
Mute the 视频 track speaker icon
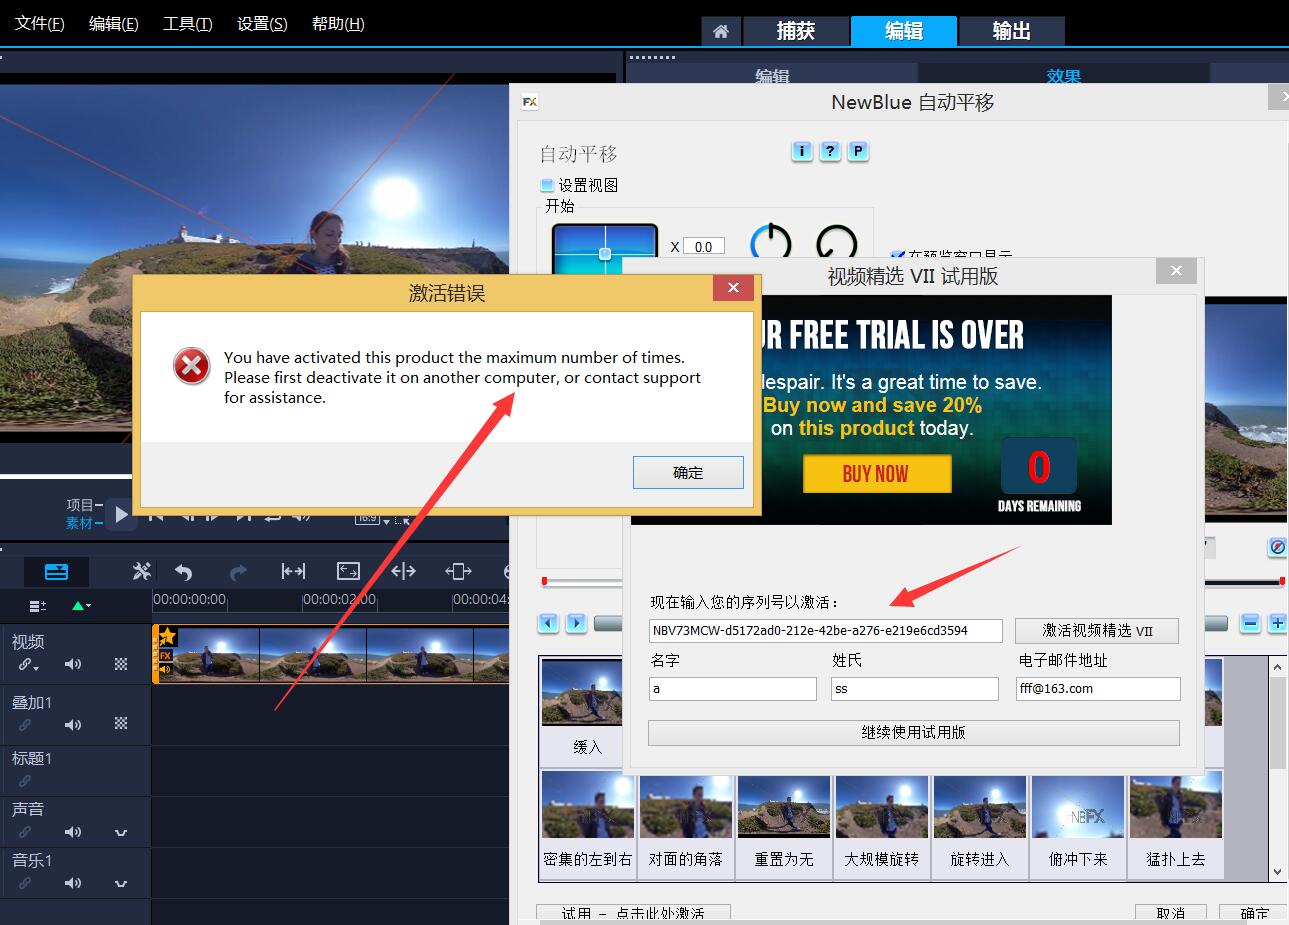click(73, 664)
